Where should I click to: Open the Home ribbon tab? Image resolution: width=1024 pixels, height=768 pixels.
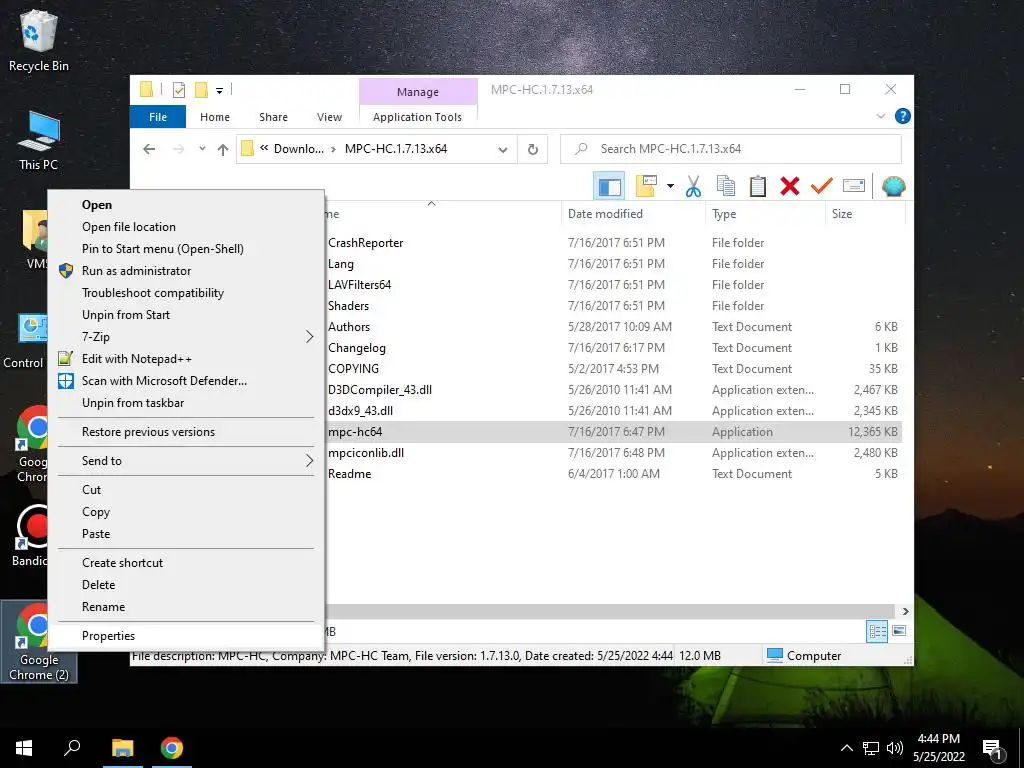[x=215, y=117]
